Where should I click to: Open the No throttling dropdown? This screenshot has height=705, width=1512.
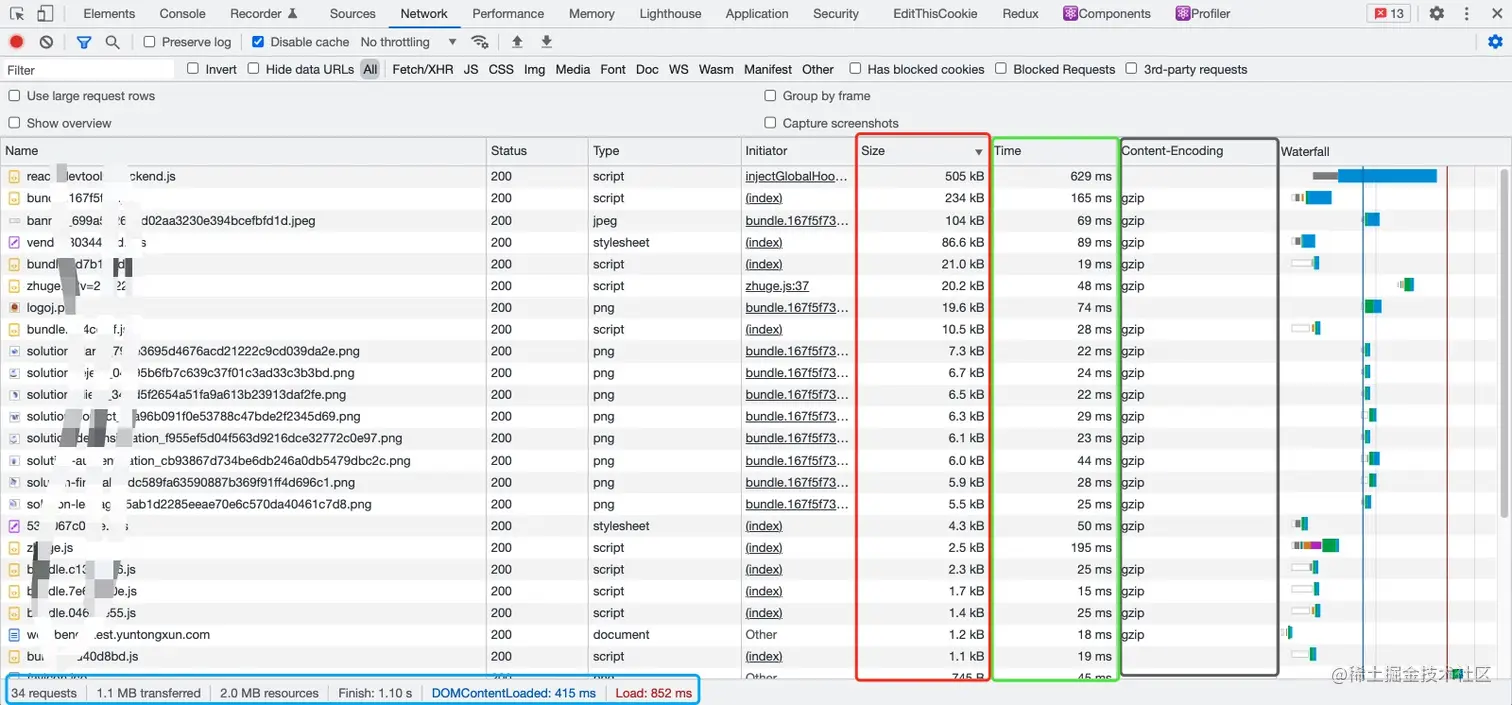coord(408,42)
